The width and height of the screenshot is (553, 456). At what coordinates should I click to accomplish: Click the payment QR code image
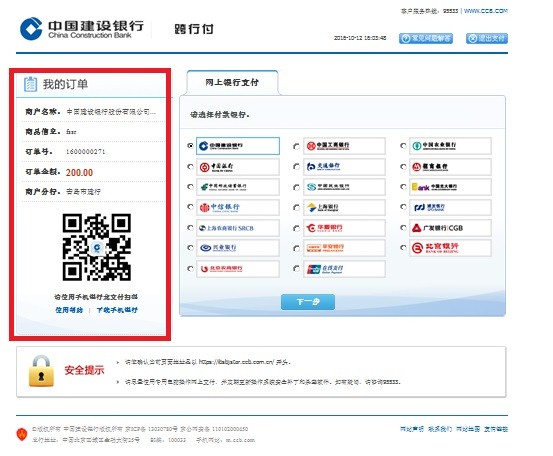97,247
